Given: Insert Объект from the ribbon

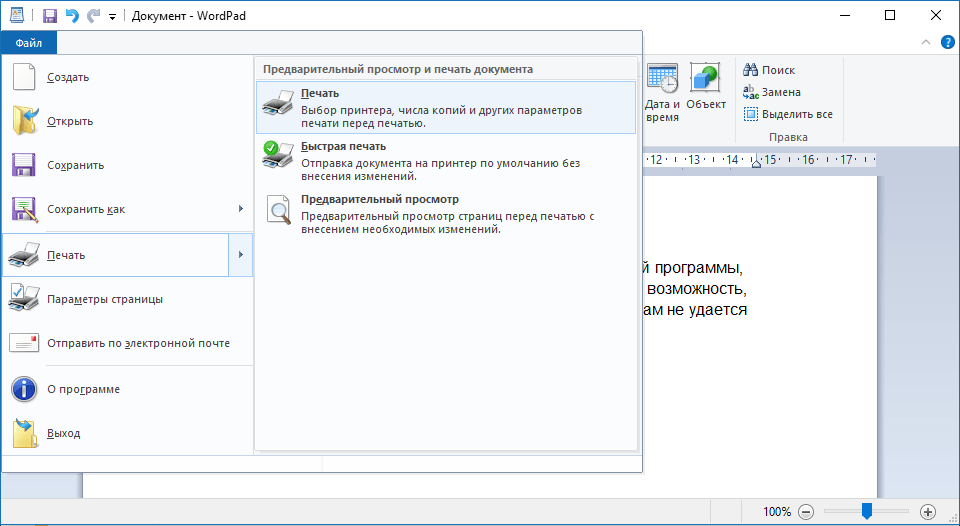Looking at the screenshot, I should click(x=705, y=87).
